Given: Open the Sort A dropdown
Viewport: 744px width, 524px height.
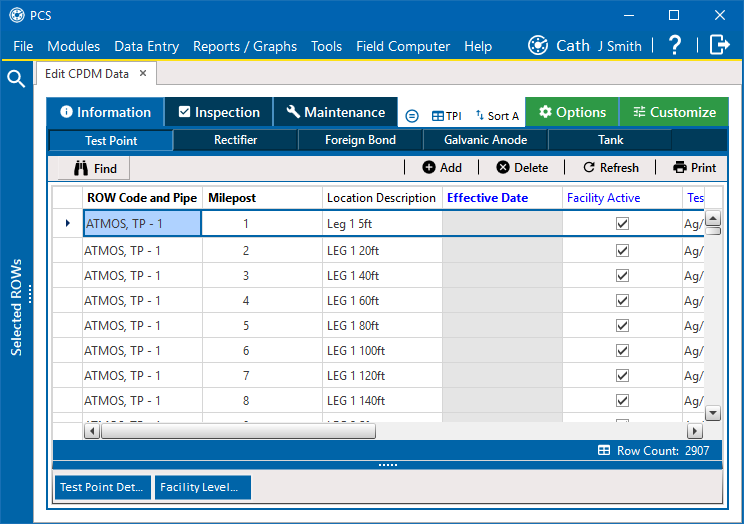Looking at the screenshot, I should 497,115.
